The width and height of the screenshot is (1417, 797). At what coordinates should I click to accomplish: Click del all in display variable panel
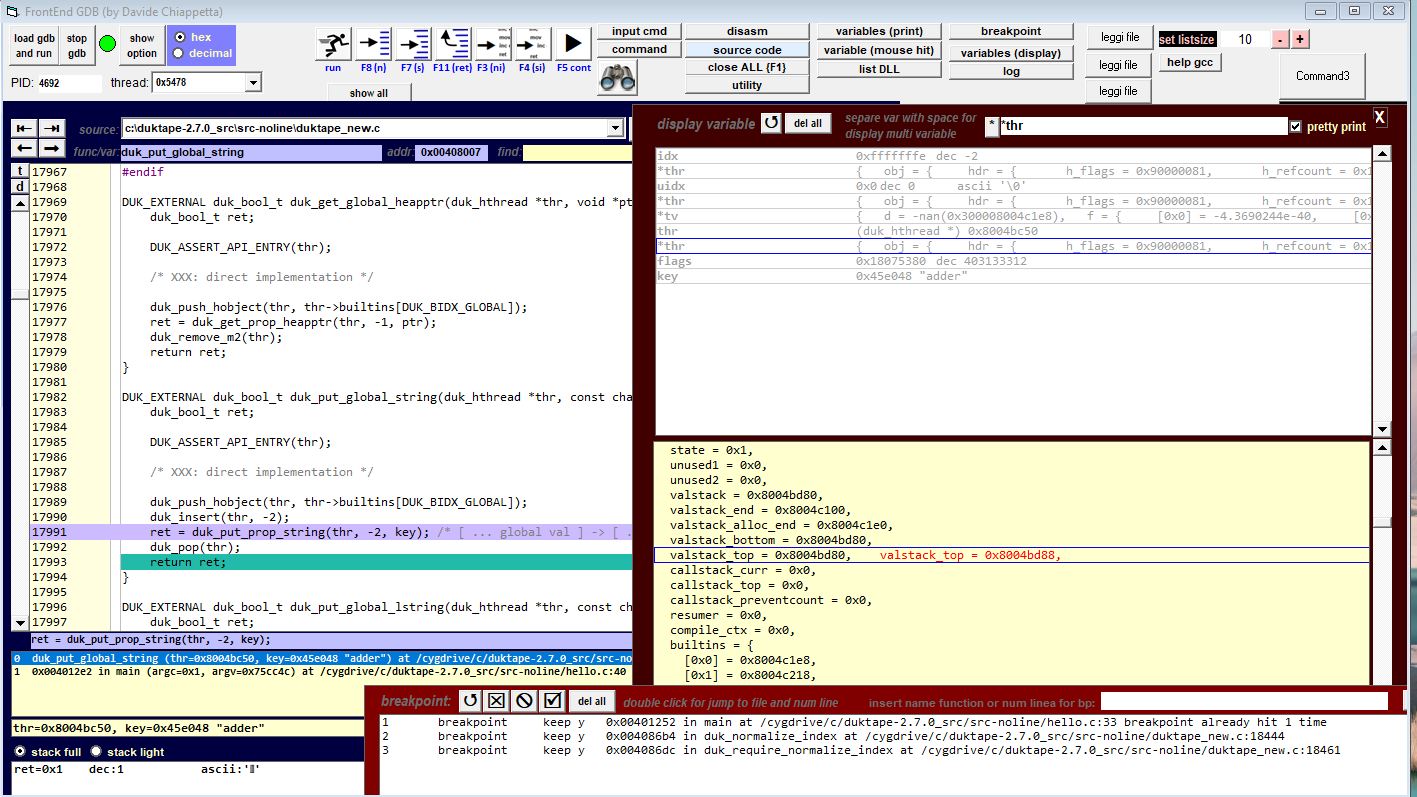pyautogui.click(x=808, y=124)
